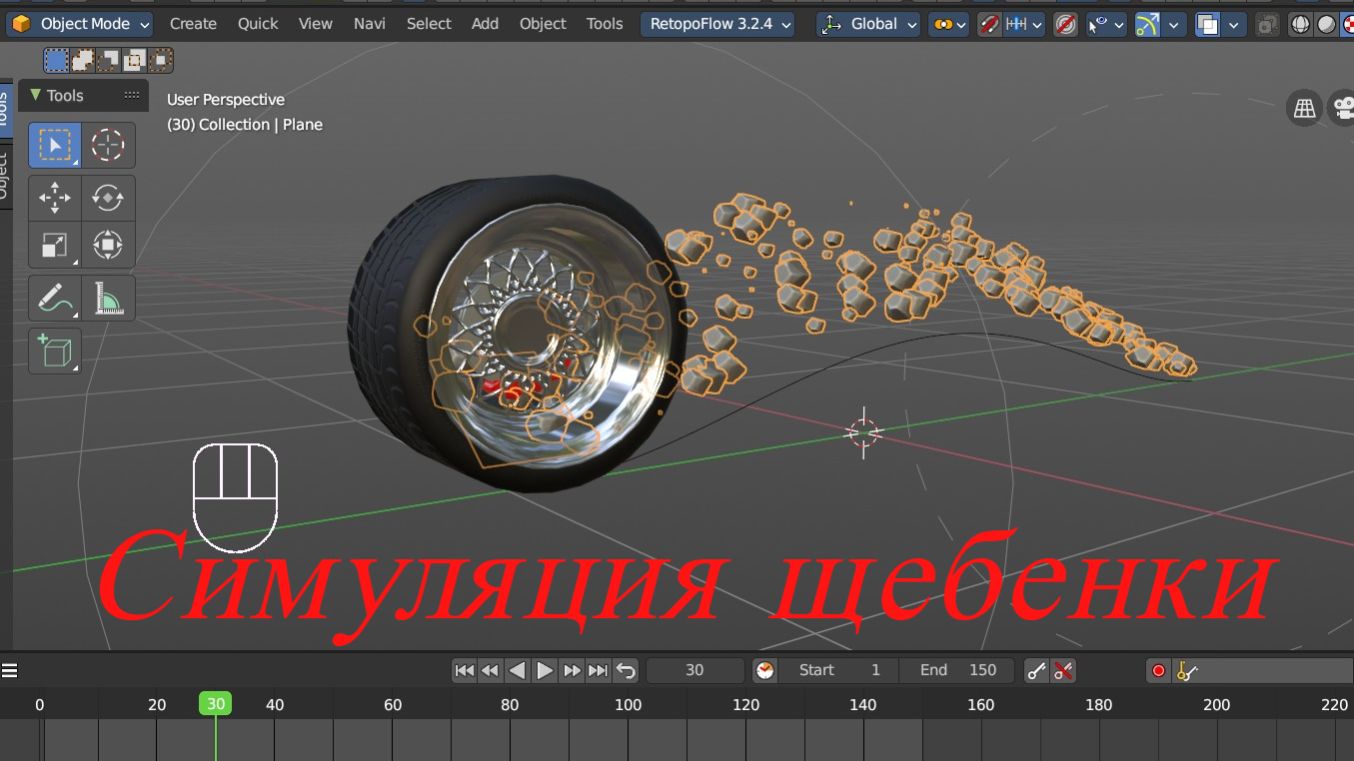Screen dimensions: 1354x761
Task: Set selection mode to invert
Action: tap(134, 61)
